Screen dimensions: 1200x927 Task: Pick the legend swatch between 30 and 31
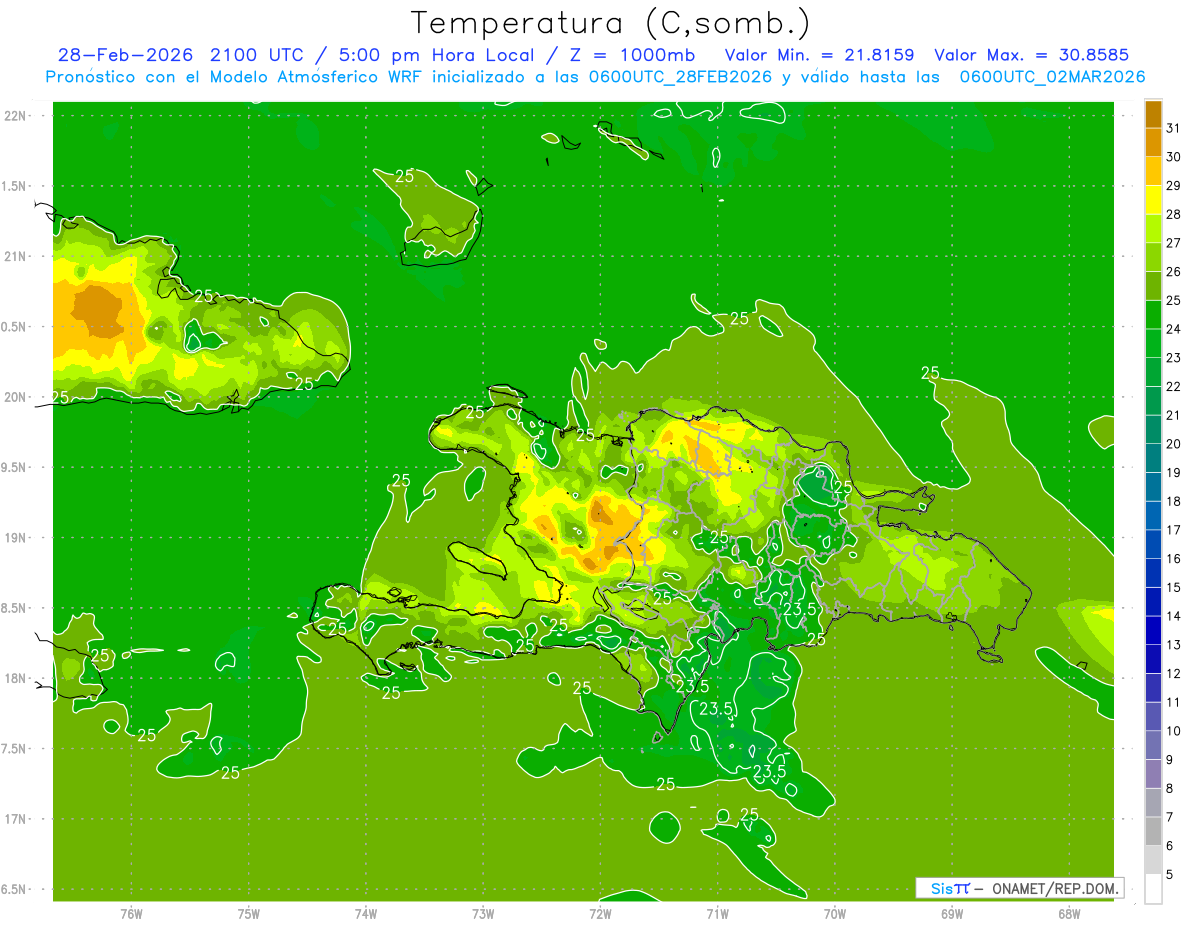pos(1153,142)
